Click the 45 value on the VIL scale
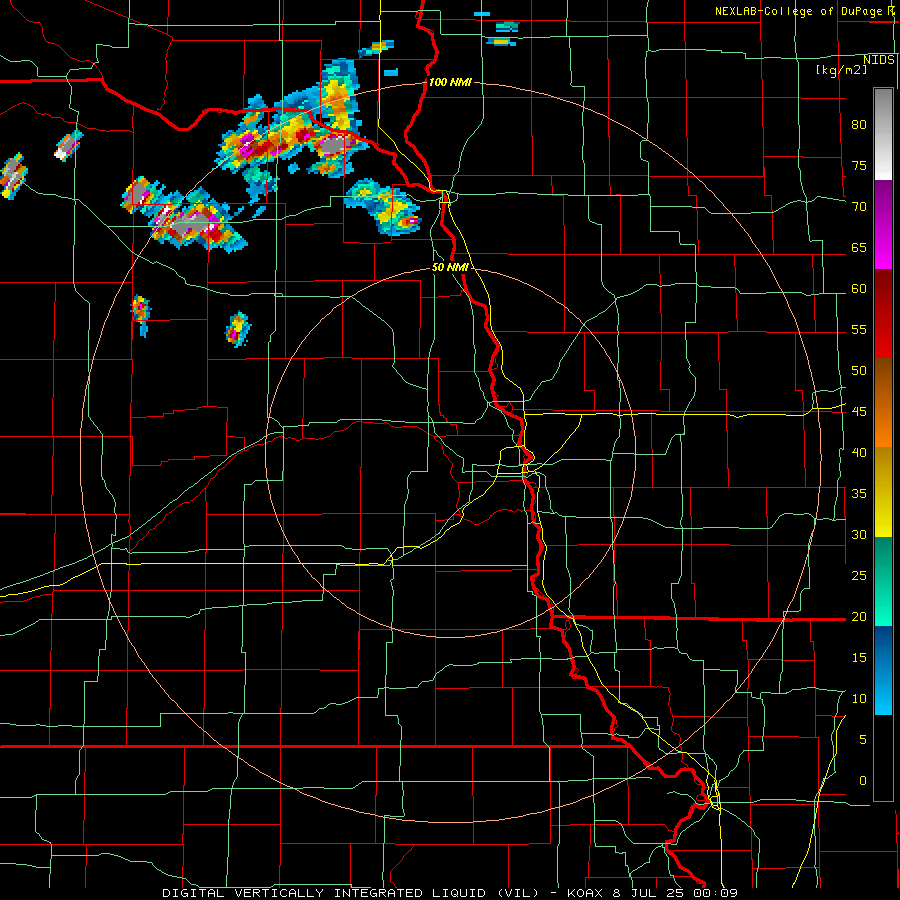The height and width of the screenshot is (900, 900). click(859, 412)
